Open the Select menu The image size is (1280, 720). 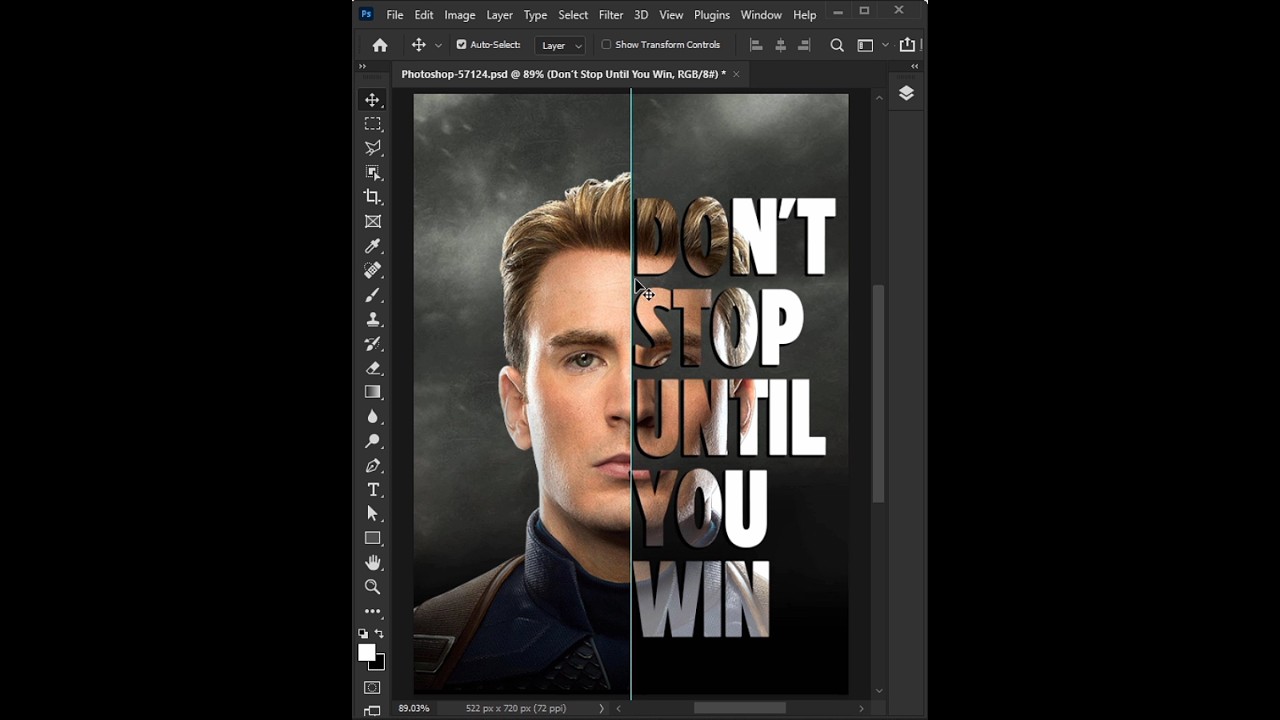[573, 15]
